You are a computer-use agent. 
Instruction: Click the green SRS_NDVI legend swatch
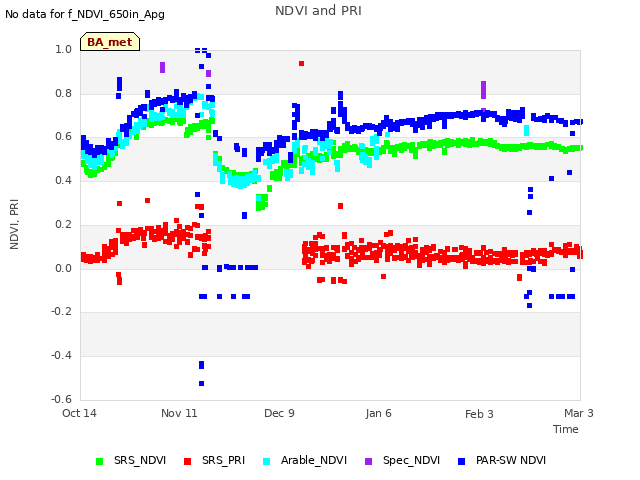pyautogui.click(x=99, y=461)
